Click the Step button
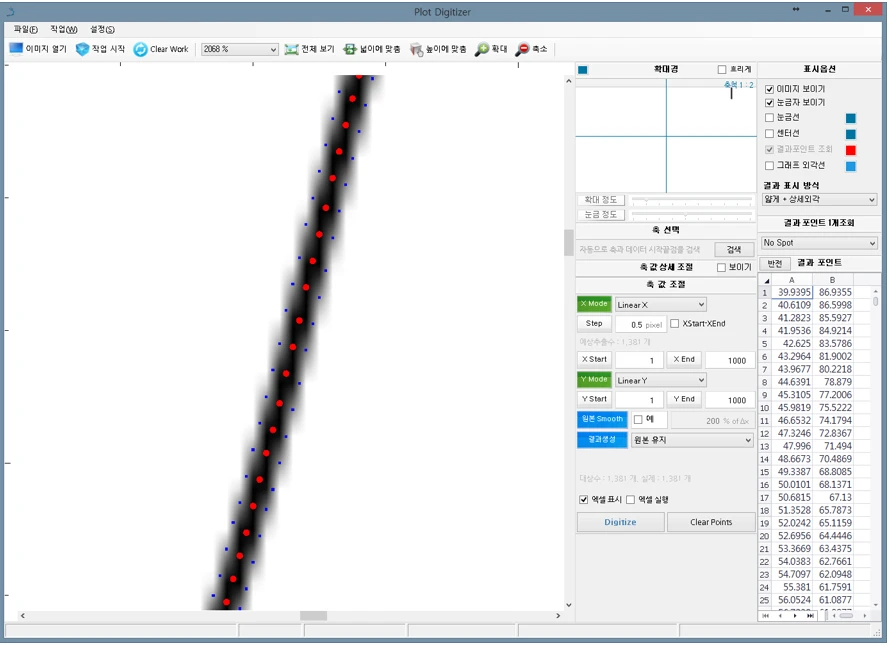Viewport: 889px width, 645px height. (594, 323)
